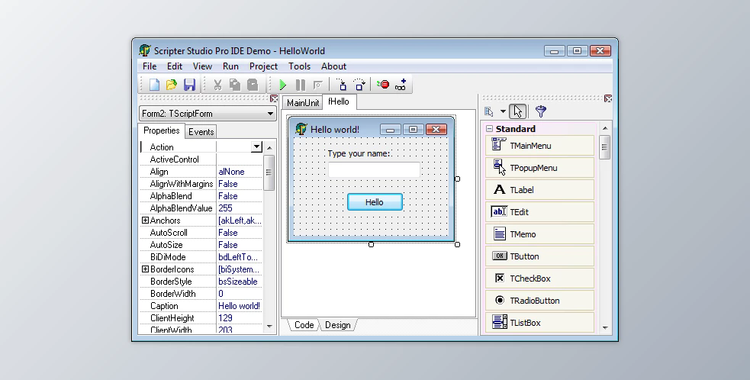Click component palette scroll up arrow
Image resolution: width=750 pixels, height=380 pixels.
(605, 128)
